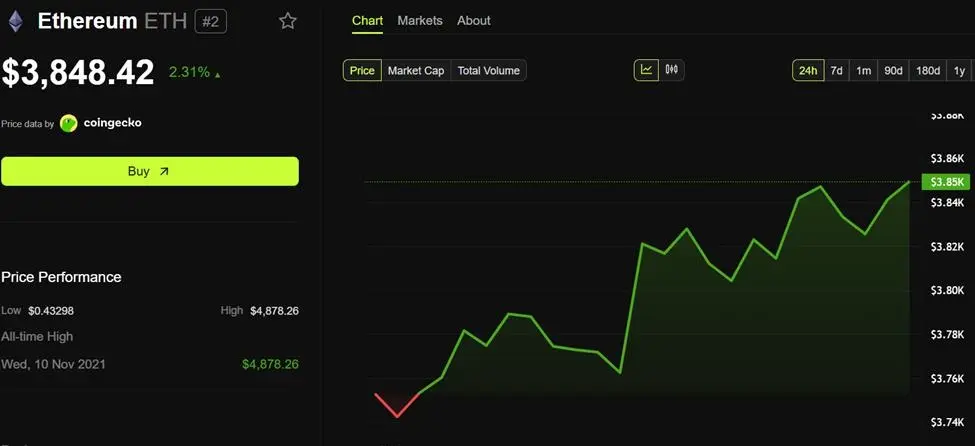
Task: Click the Ethereum diamond logo icon
Action: click(x=15, y=22)
